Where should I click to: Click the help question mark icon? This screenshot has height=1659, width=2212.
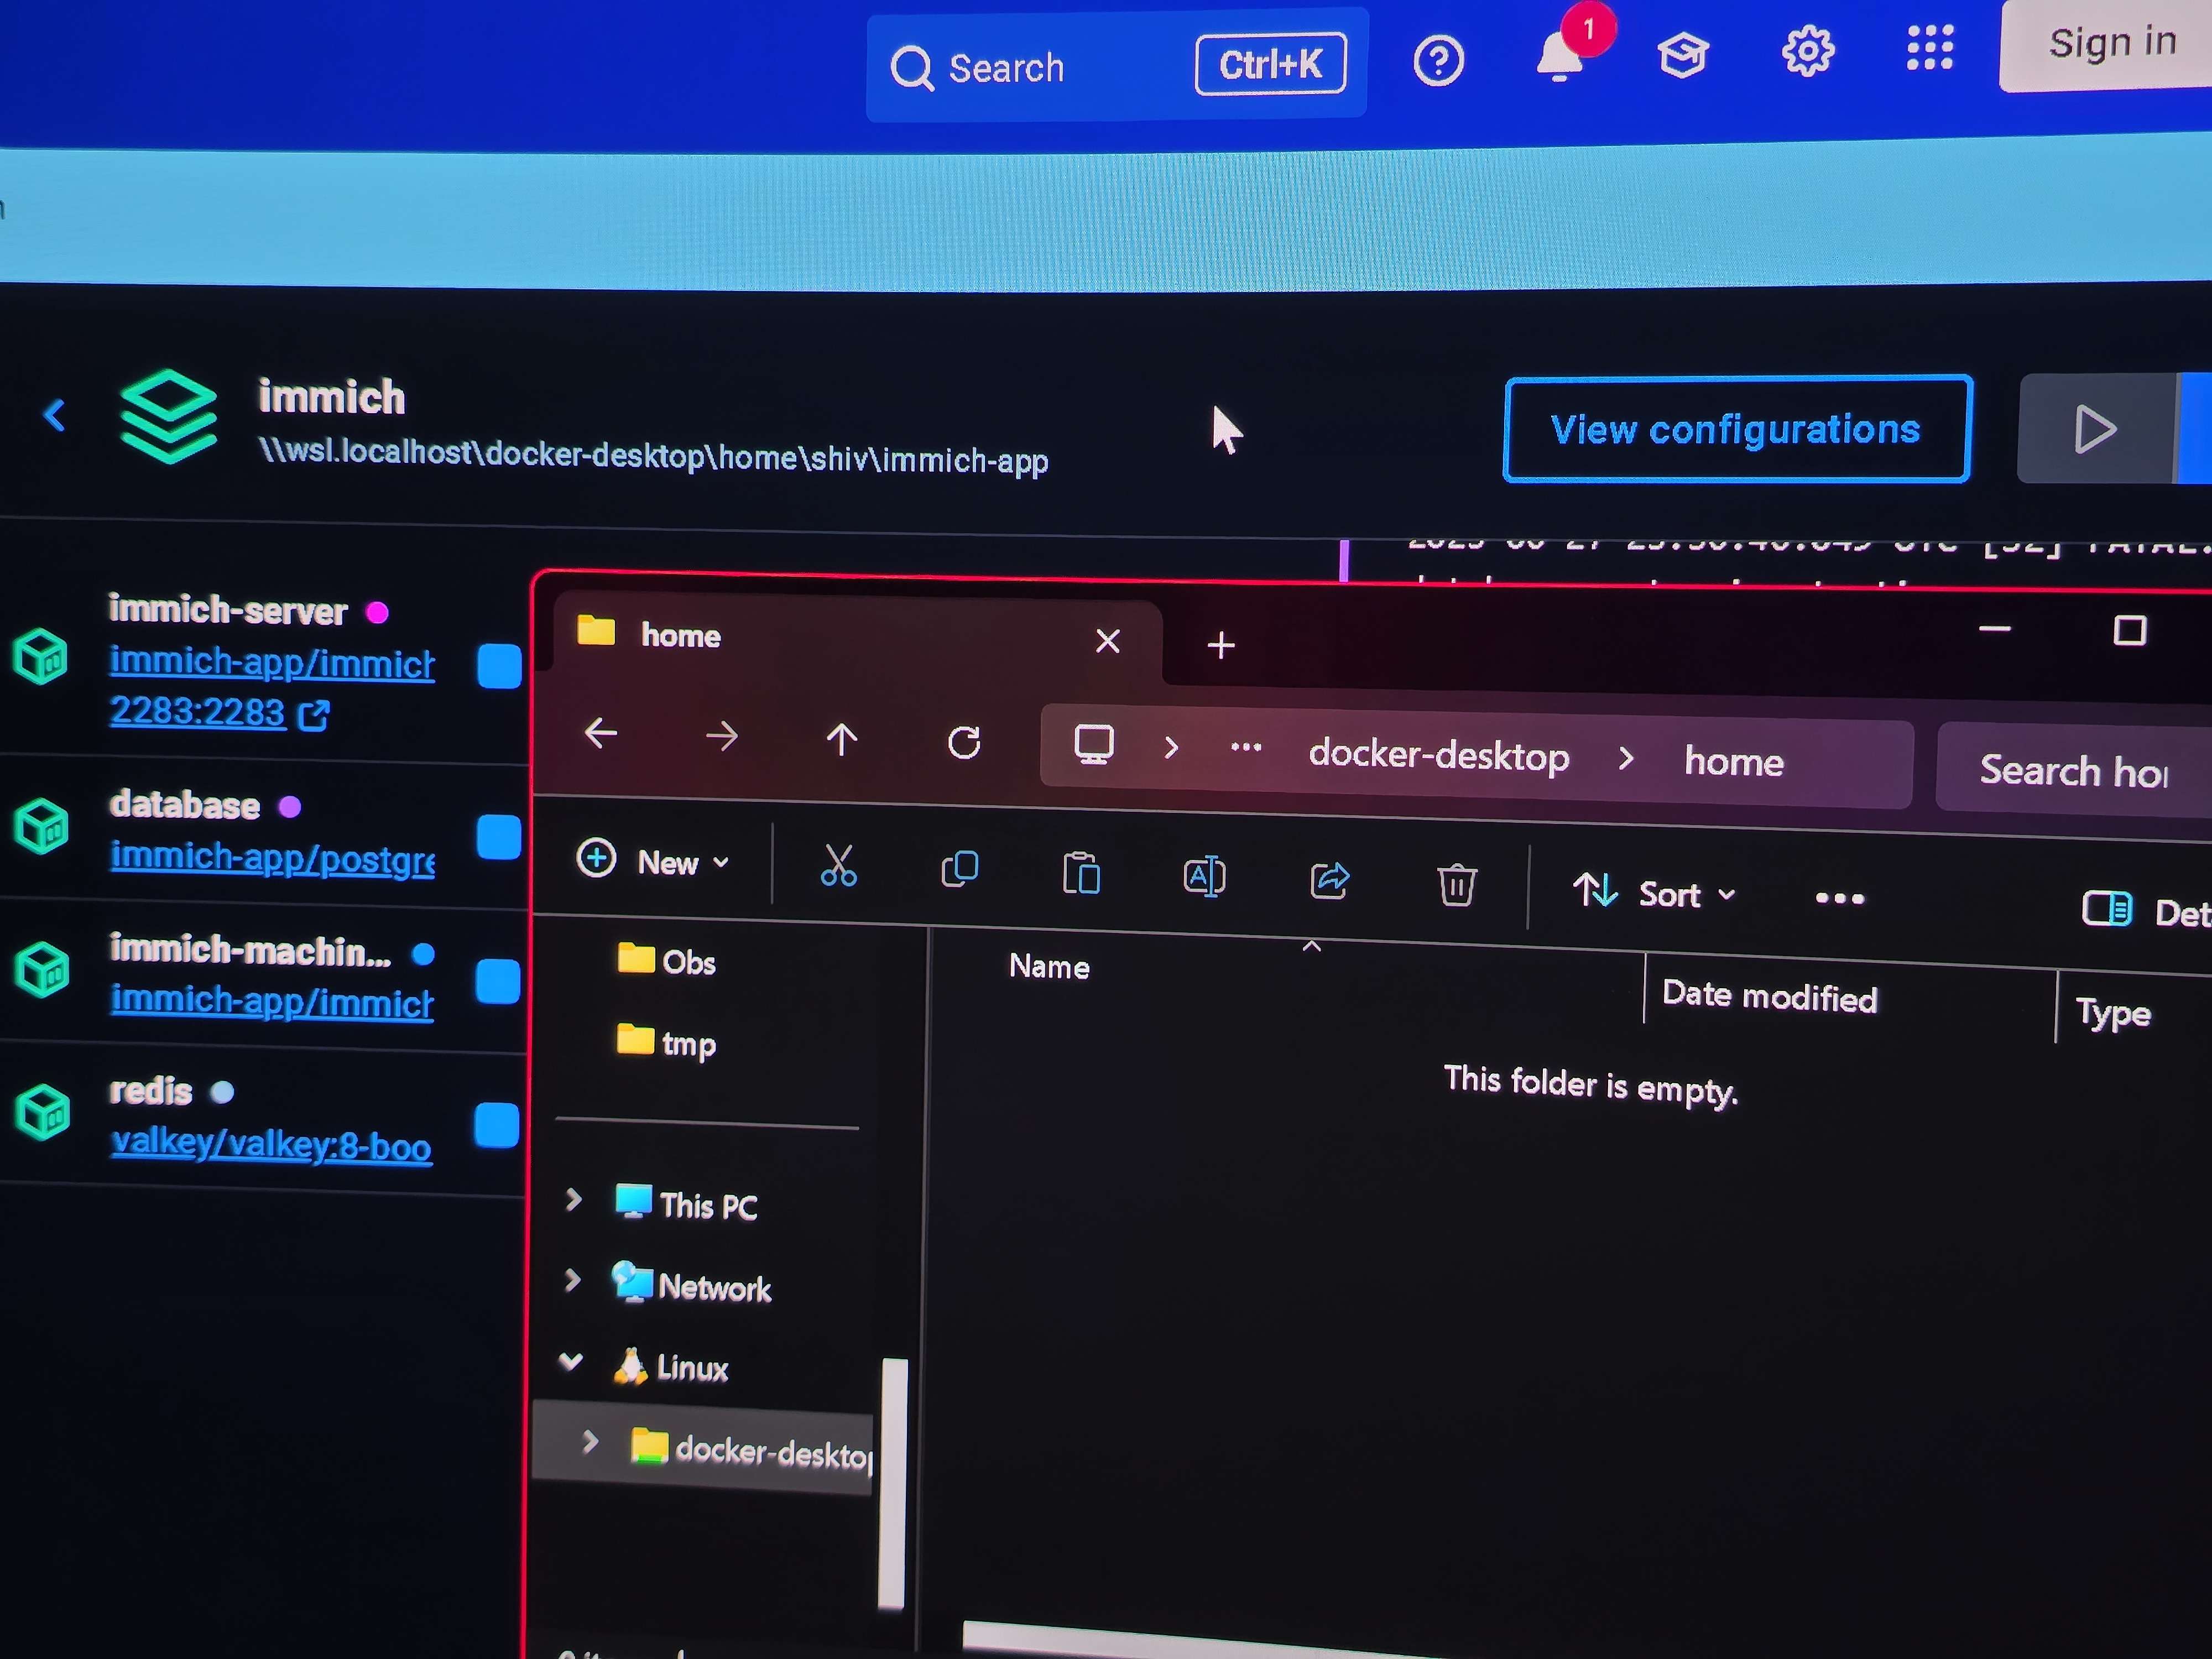pos(1437,62)
